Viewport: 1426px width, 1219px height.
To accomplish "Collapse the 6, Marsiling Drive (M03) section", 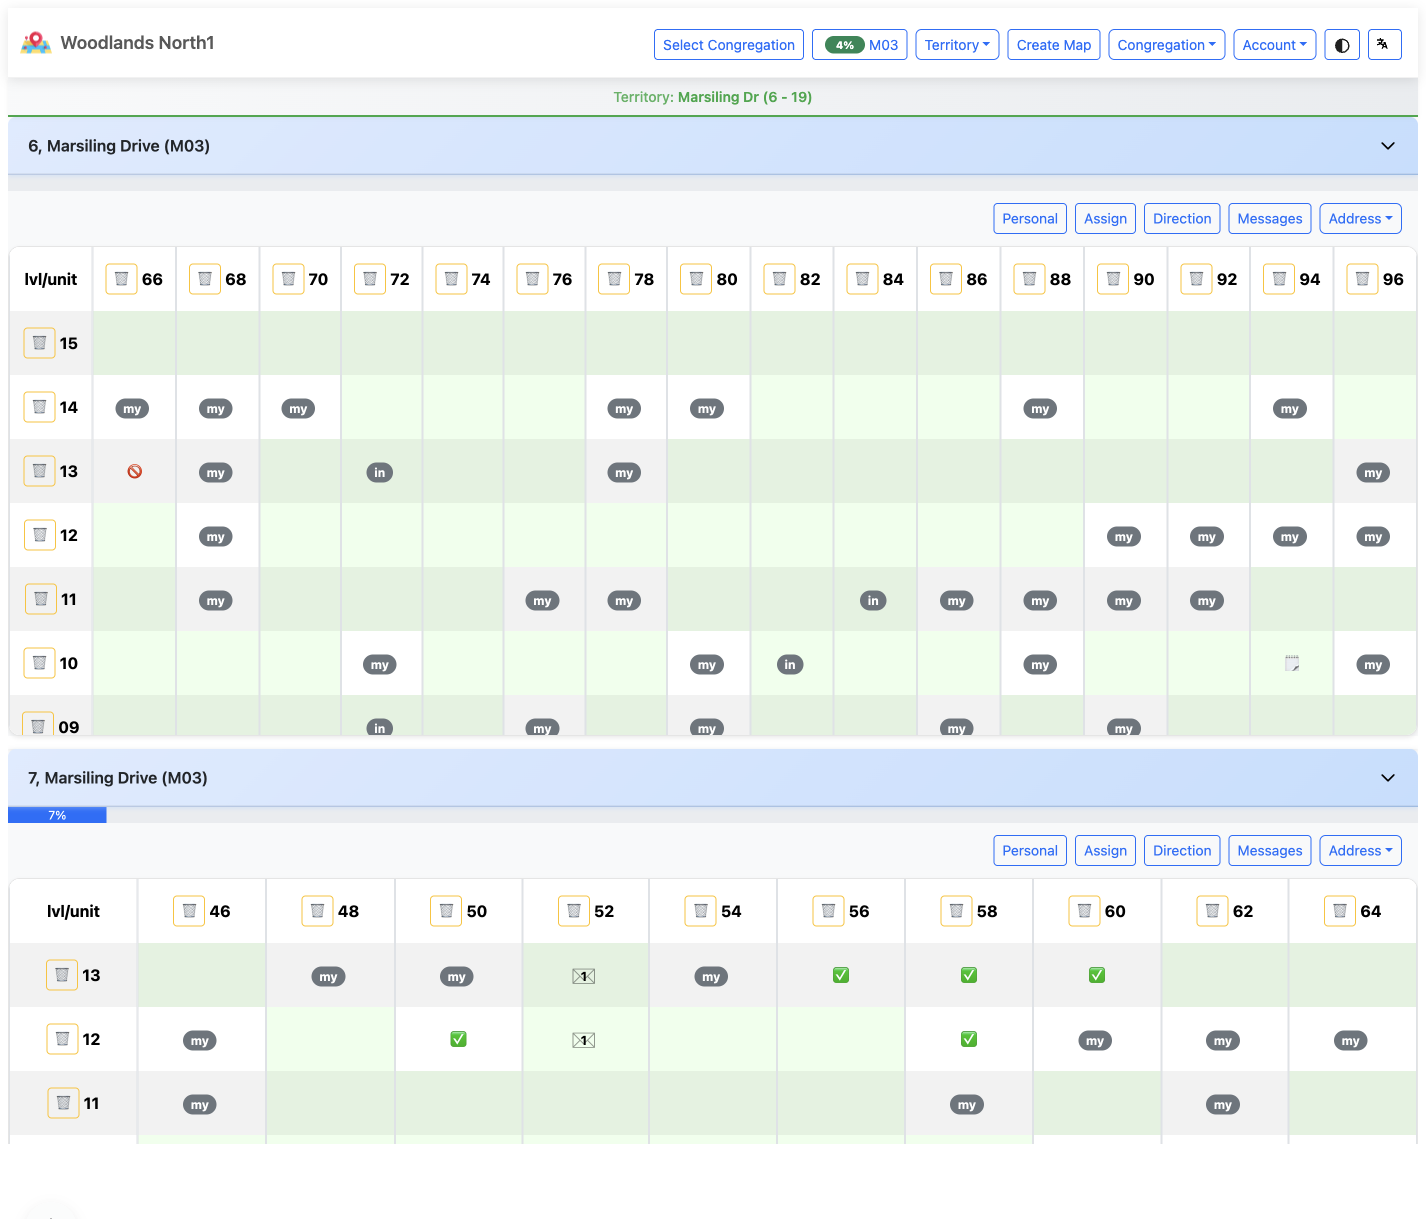I will pyautogui.click(x=1388, y=146).
